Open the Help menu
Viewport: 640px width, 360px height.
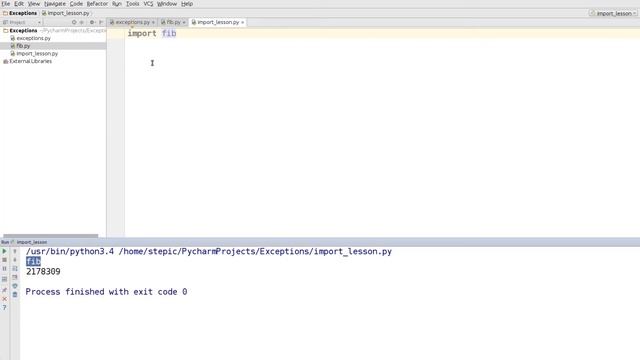click(x=187, y=4)
